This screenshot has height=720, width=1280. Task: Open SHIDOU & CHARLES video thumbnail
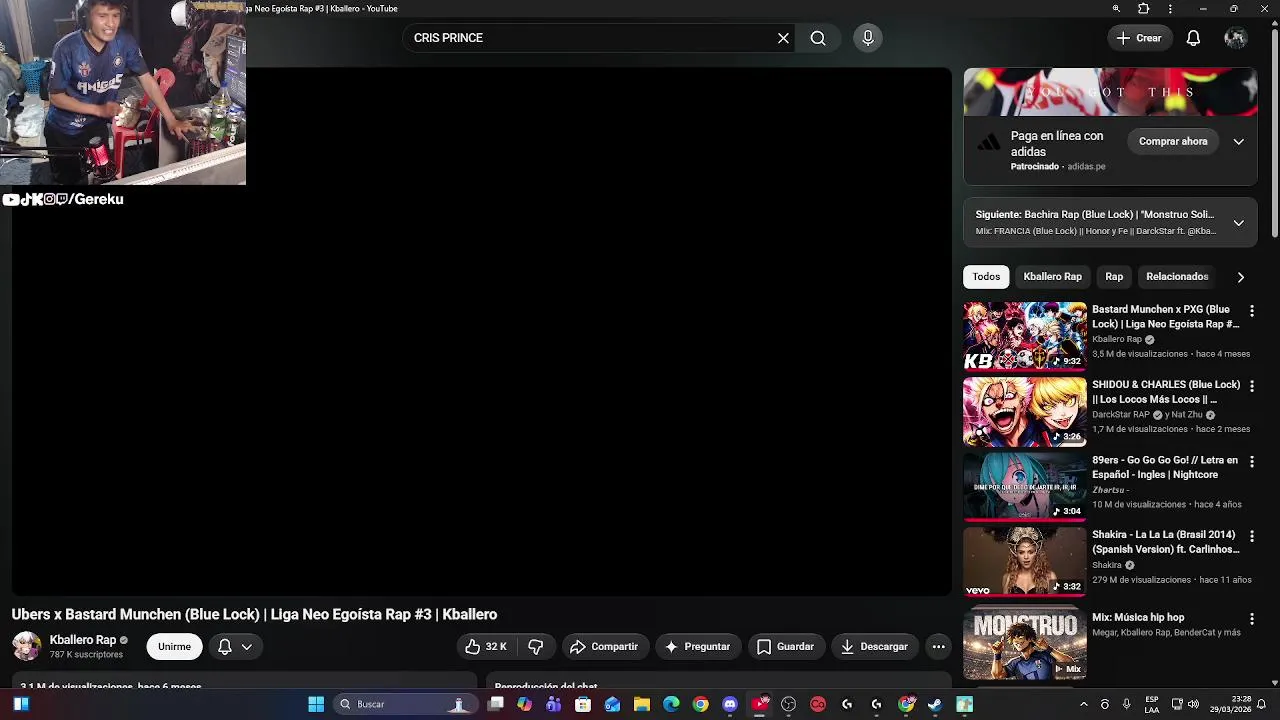1024,411
